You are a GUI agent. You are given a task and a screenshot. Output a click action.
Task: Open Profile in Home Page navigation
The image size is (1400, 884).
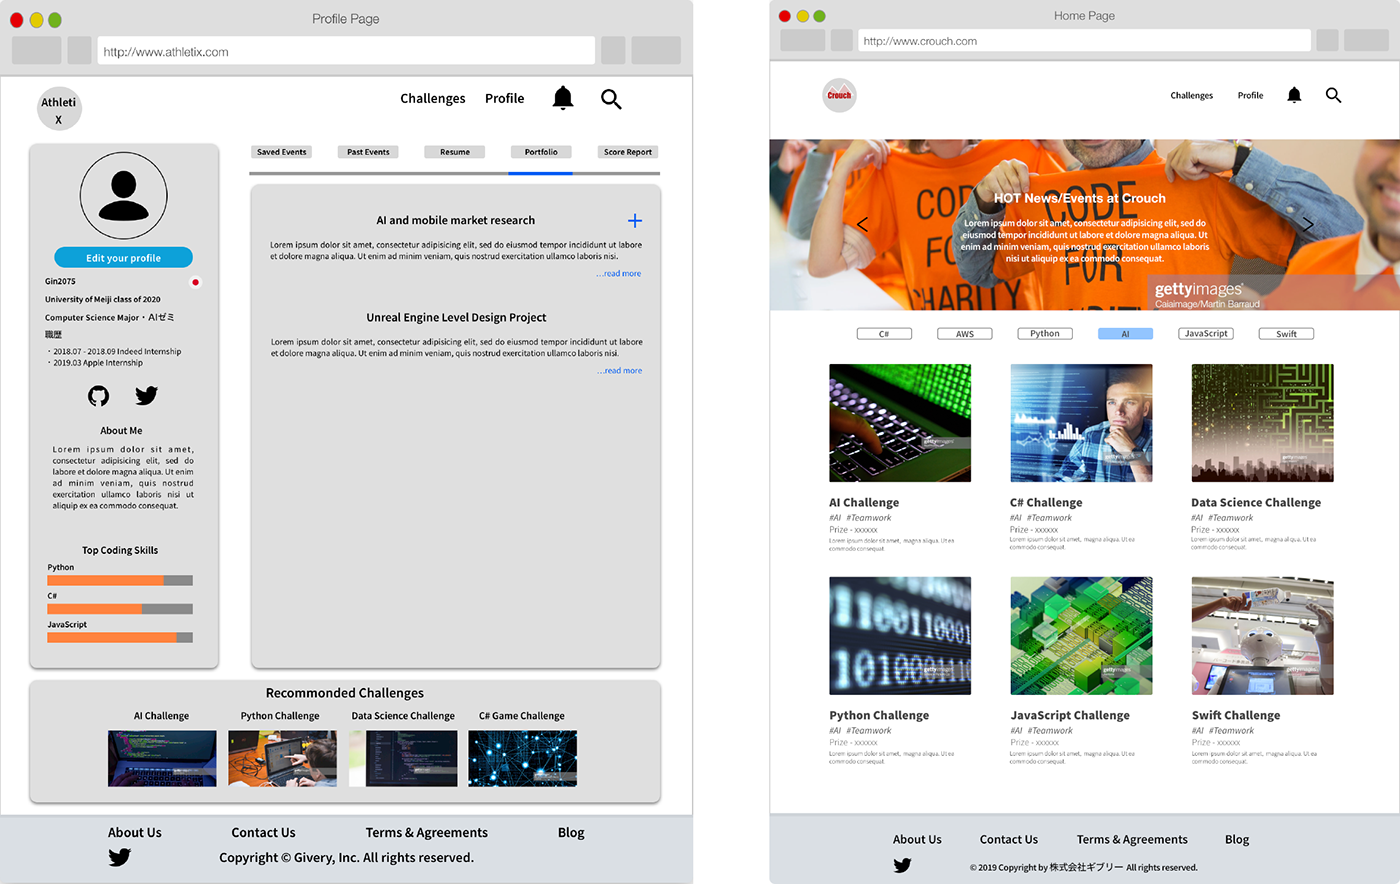1250,96
